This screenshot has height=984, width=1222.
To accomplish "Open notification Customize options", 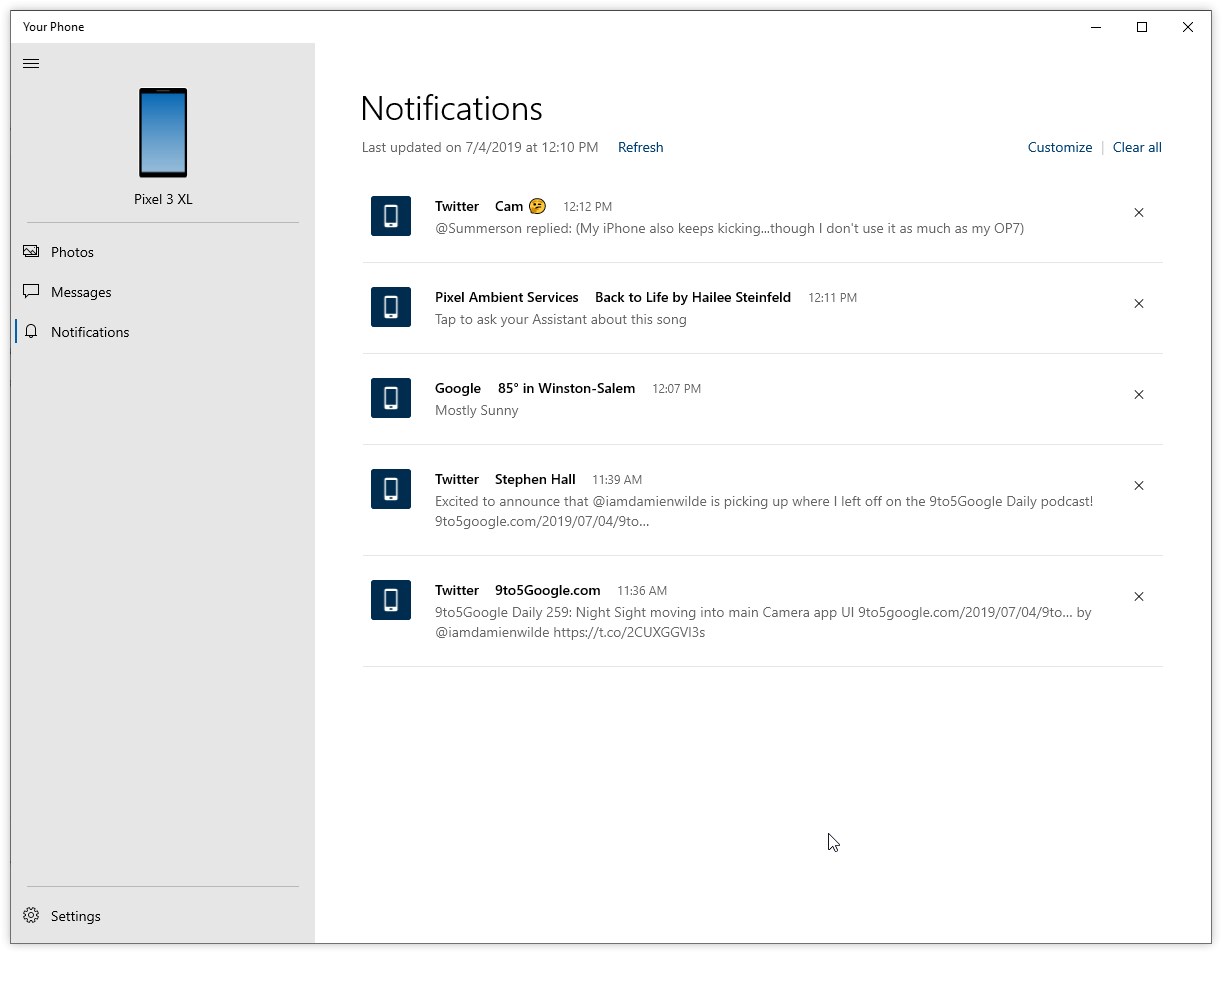I will [x=1059, y=147].
